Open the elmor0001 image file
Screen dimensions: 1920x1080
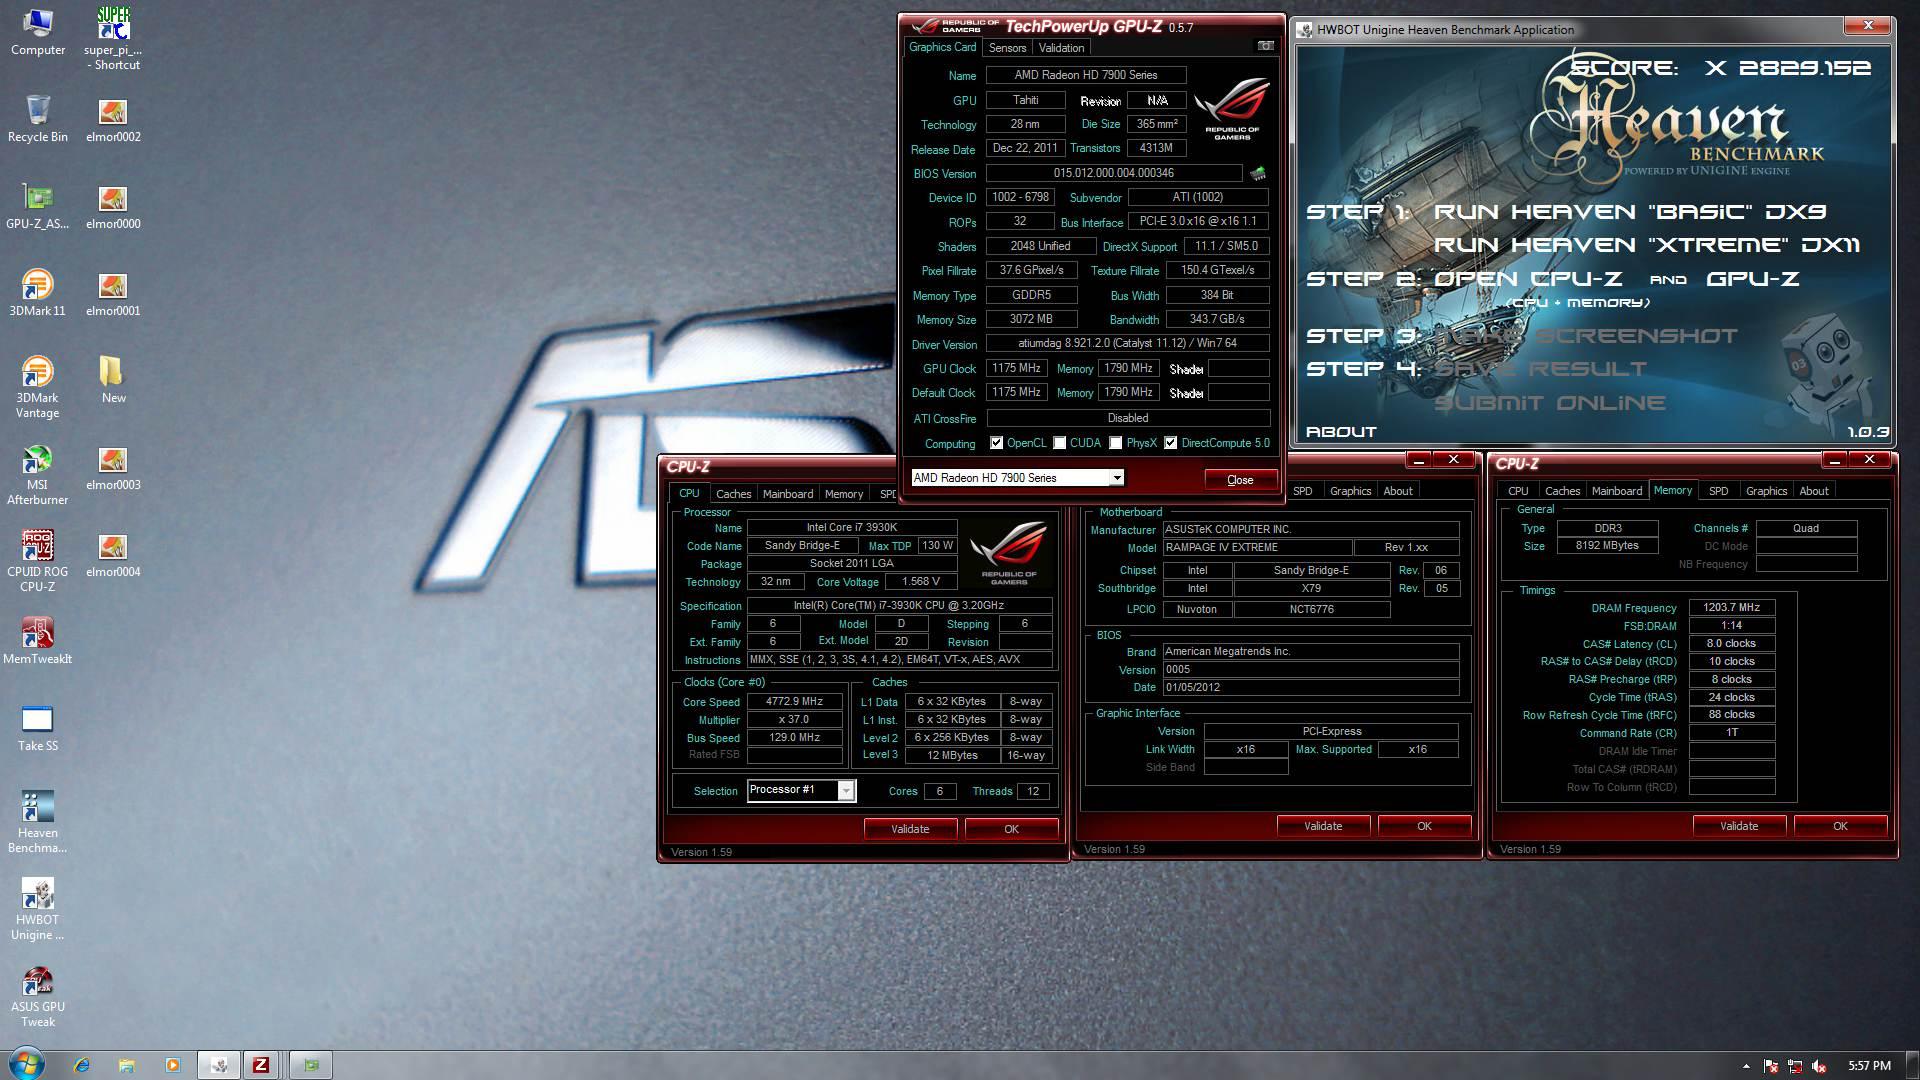tap(113, 294)
